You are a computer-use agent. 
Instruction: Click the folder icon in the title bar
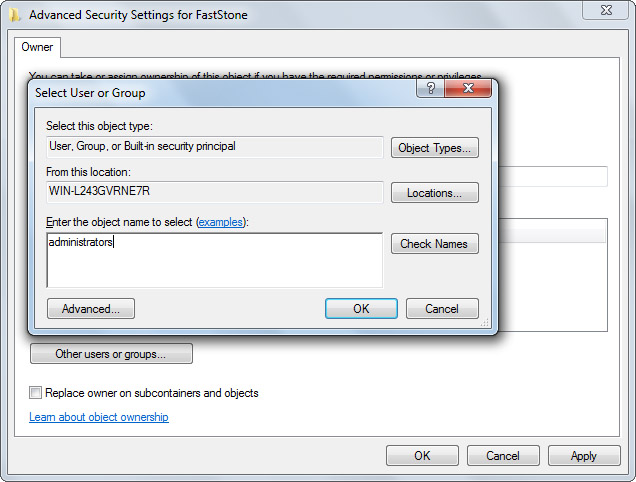tap(15, 15)
